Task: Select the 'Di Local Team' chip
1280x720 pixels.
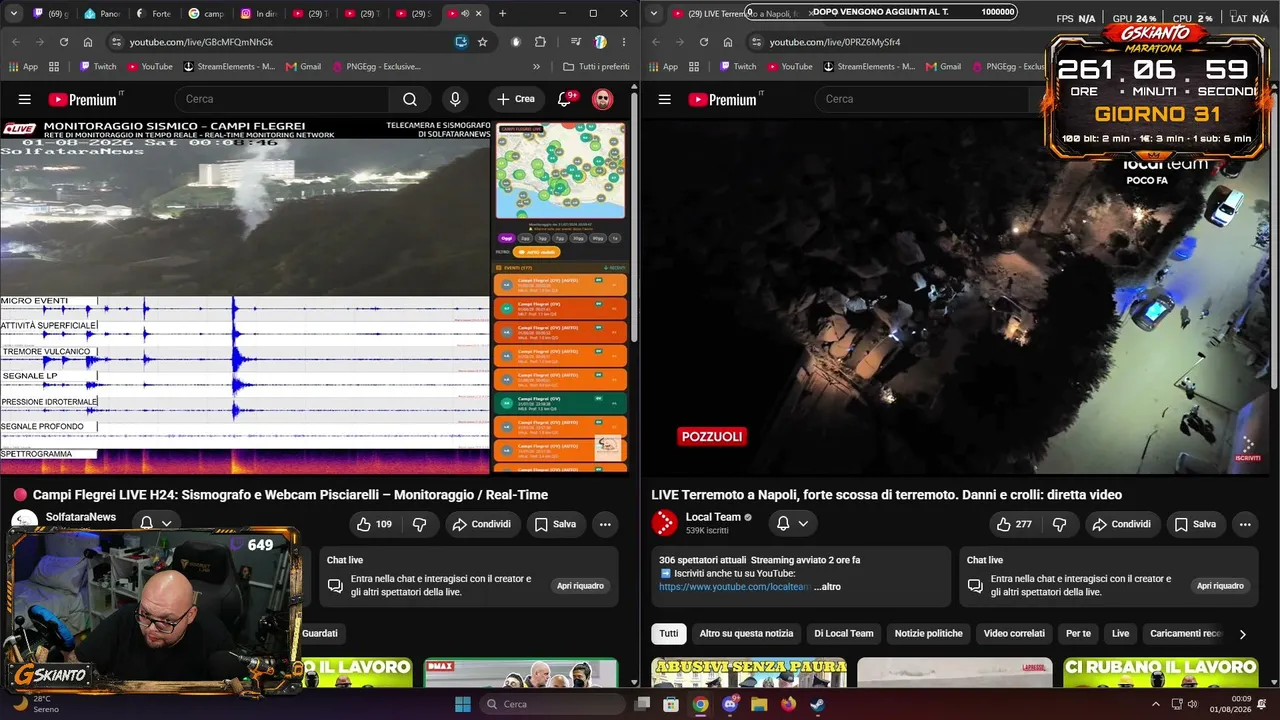Action: tap(844, 634)
